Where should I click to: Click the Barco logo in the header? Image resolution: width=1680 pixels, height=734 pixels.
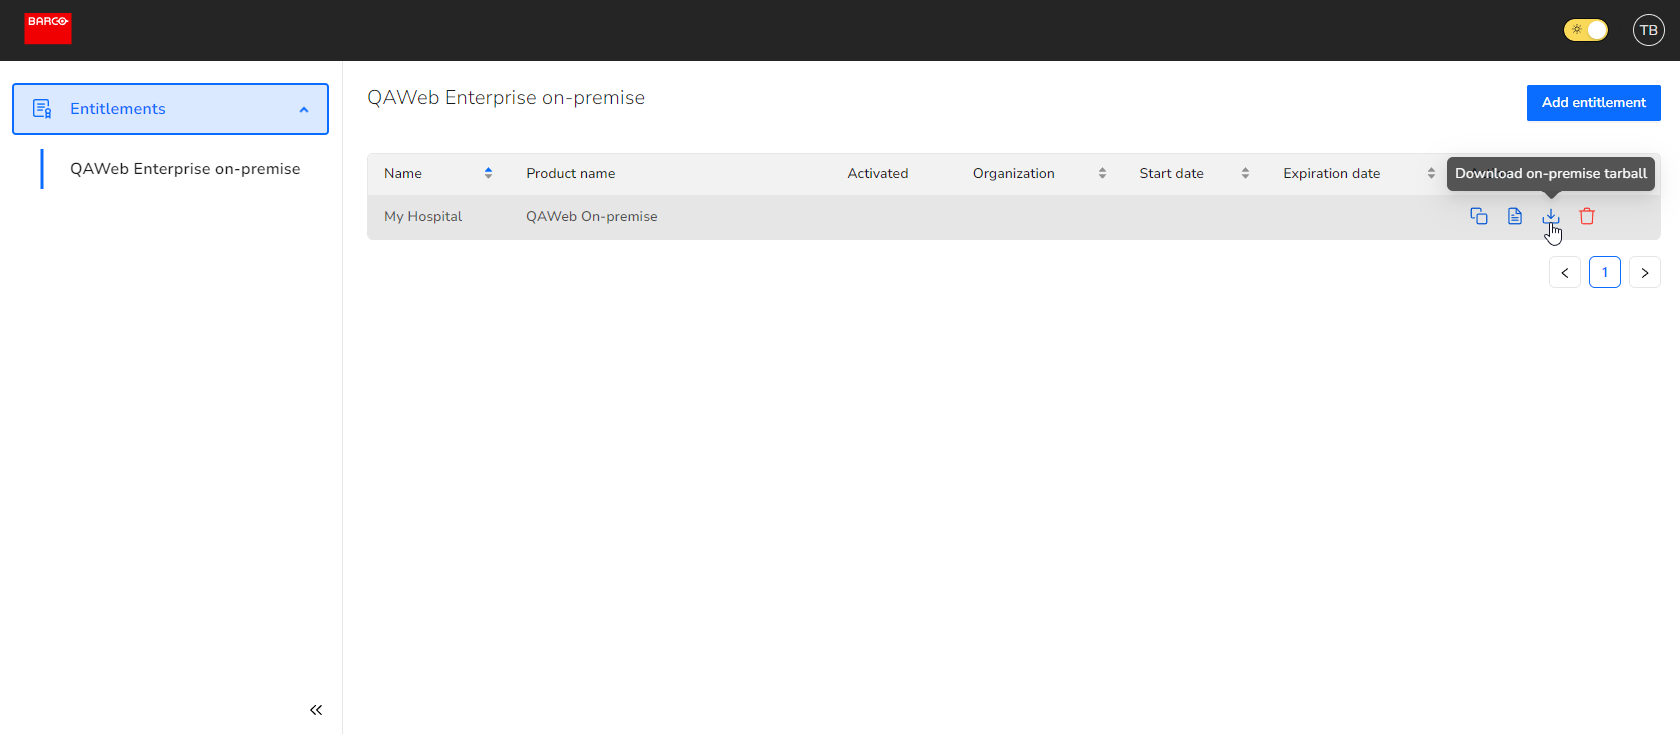pyautogui.click(x=48, y=29)
